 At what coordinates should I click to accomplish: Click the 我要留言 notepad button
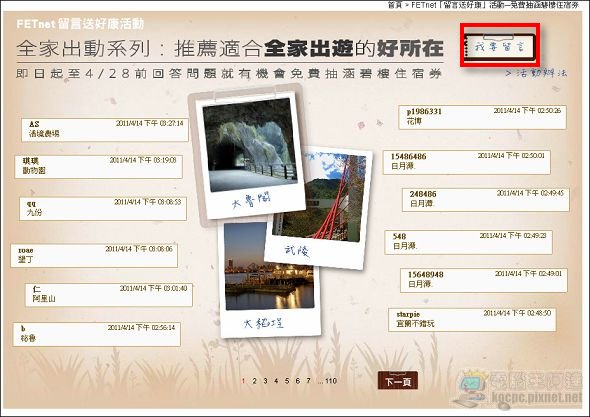pyautogui.click(x=500, y=46)
